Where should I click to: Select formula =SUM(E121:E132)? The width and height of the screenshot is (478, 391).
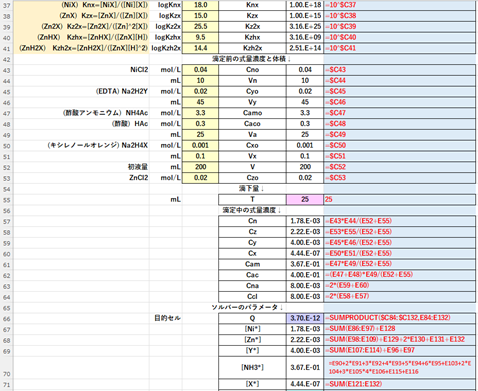(x=353, y=384)
